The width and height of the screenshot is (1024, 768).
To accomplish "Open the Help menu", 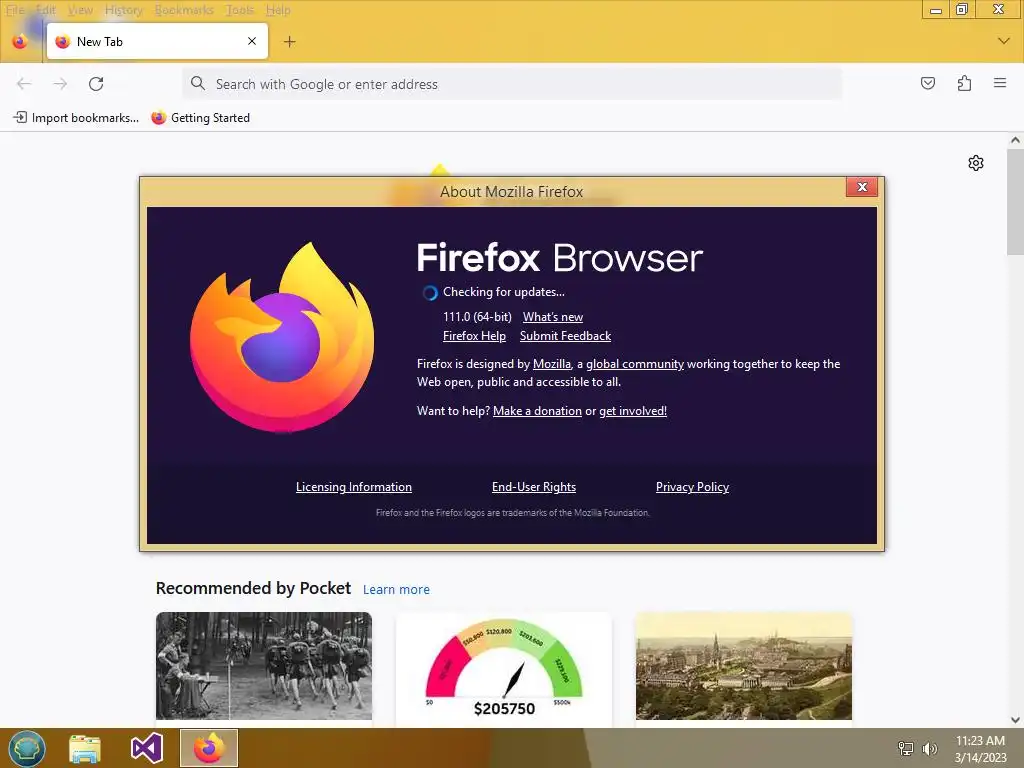I will [278, 10].
